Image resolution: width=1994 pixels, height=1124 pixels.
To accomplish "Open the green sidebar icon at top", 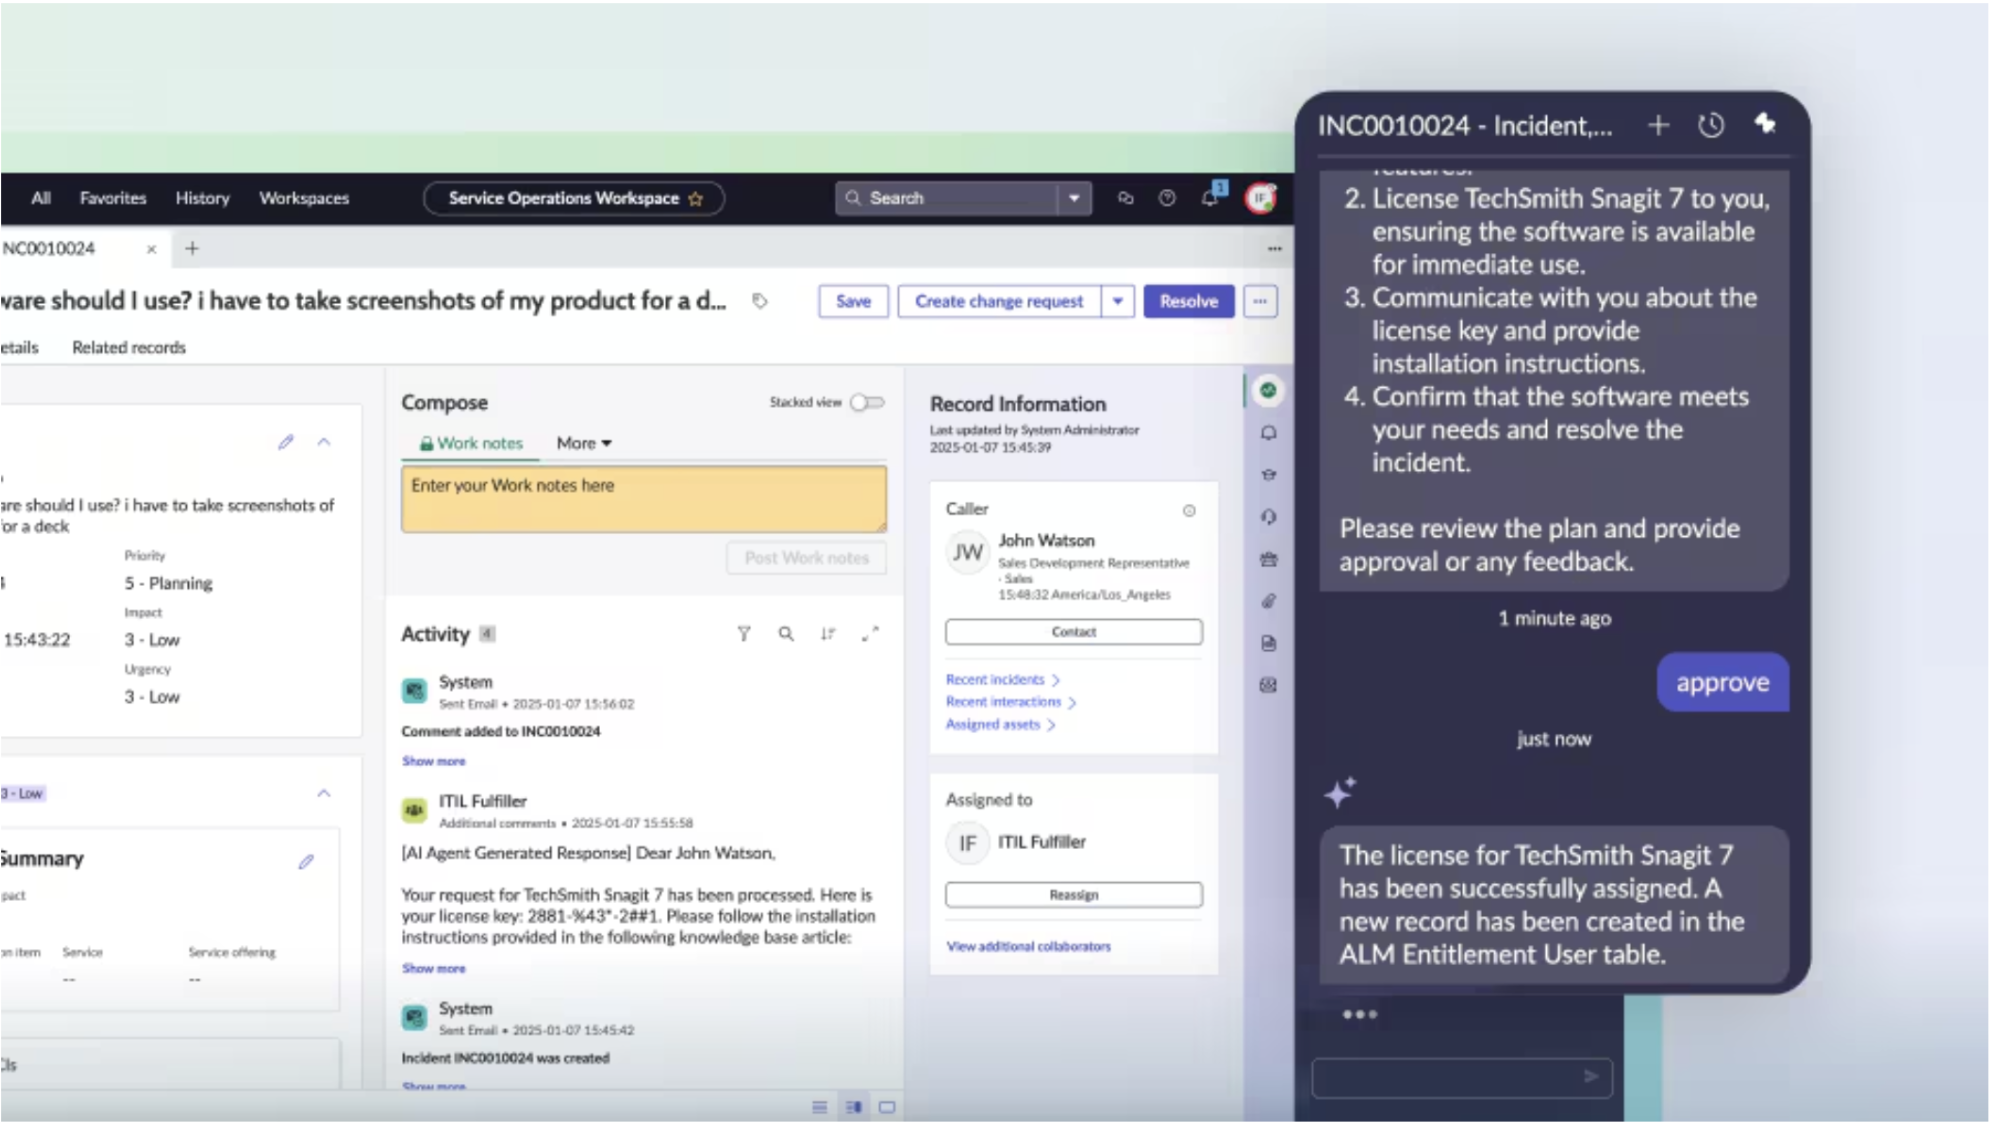I will pyautogui.click(x=1268, y=390).
